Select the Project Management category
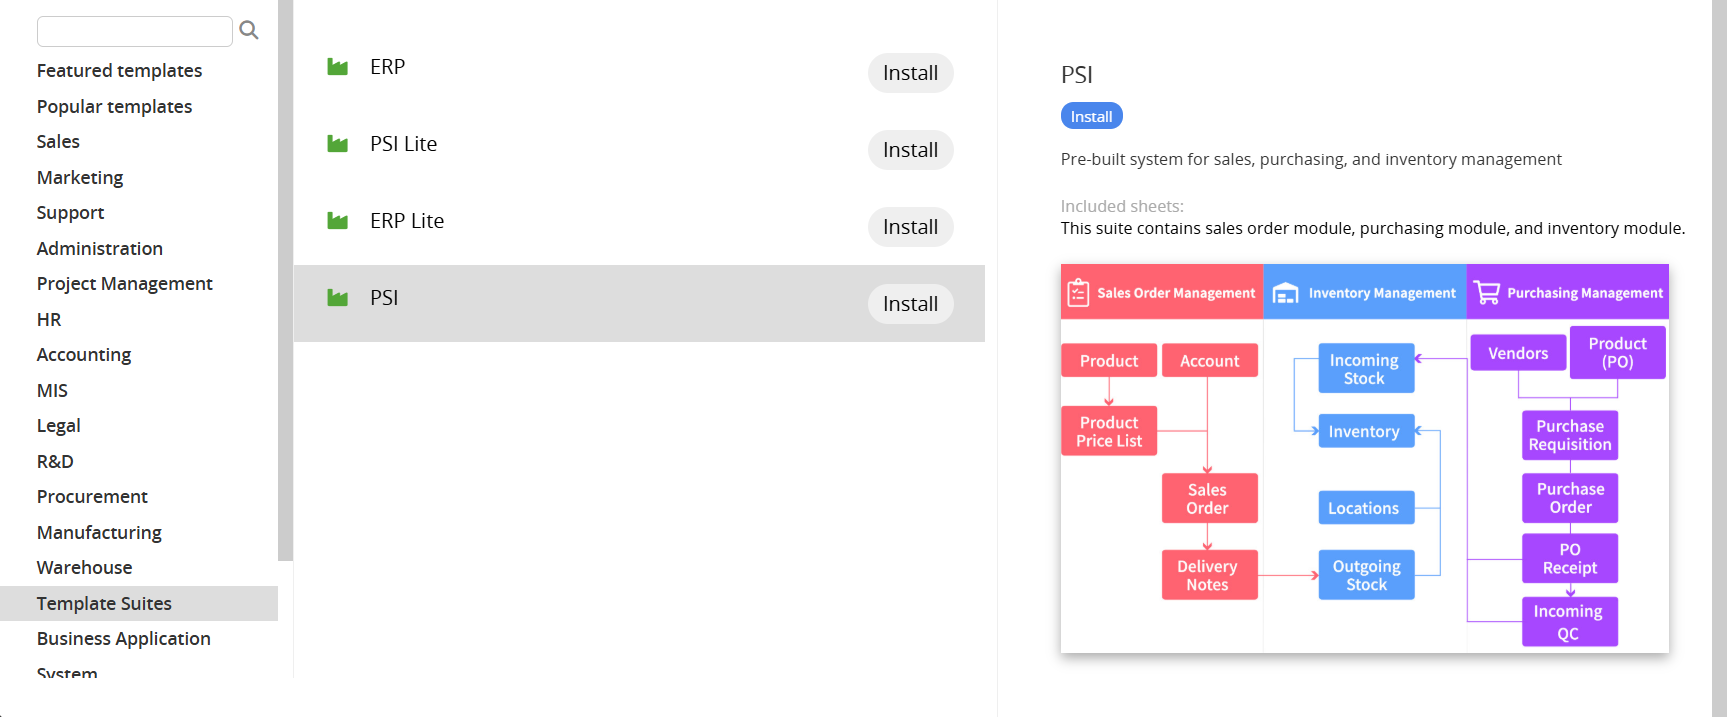 coord(124,284)
